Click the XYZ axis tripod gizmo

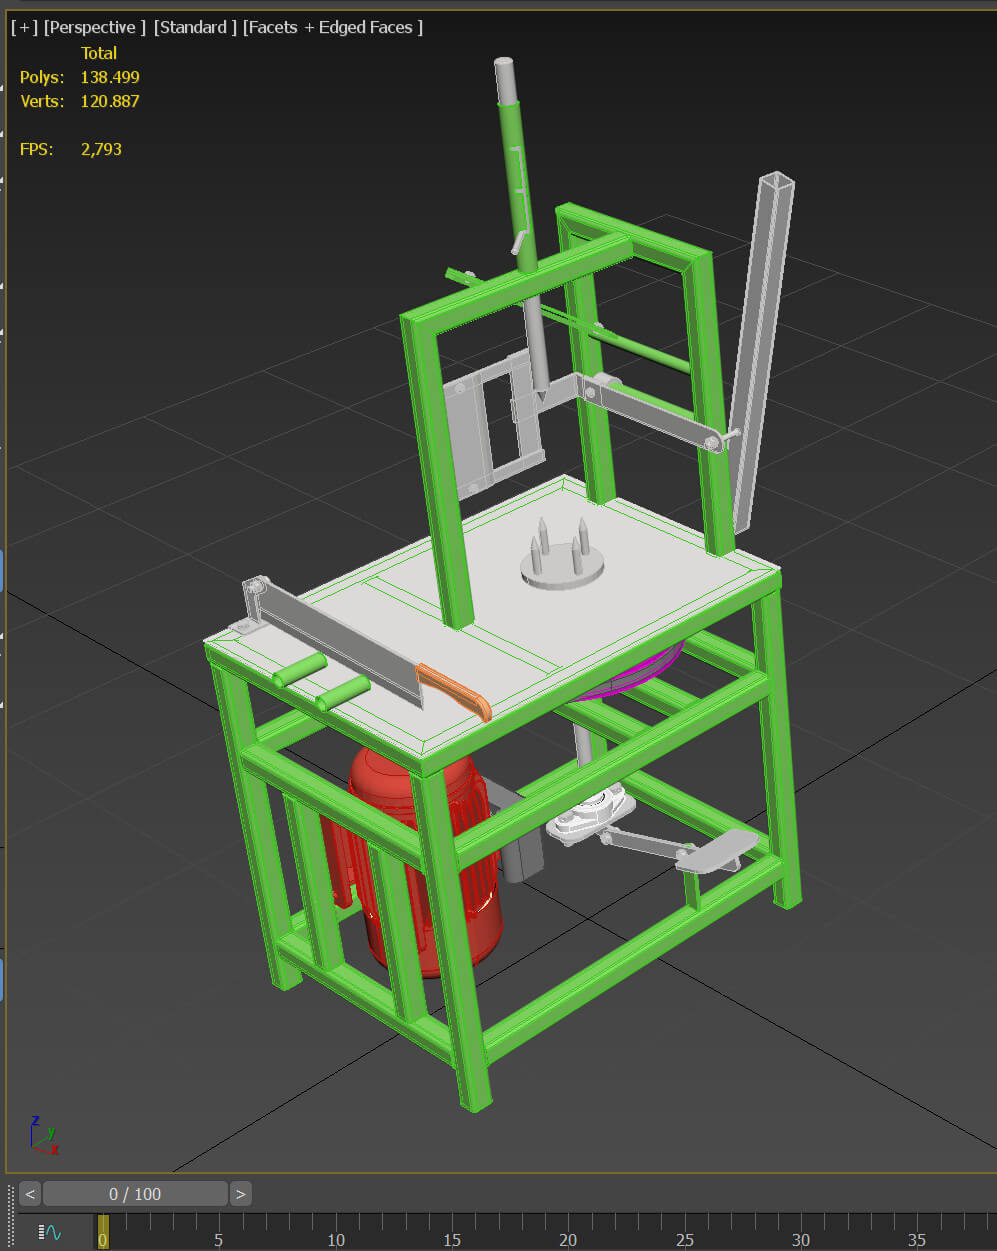[x=42, y=1136]
